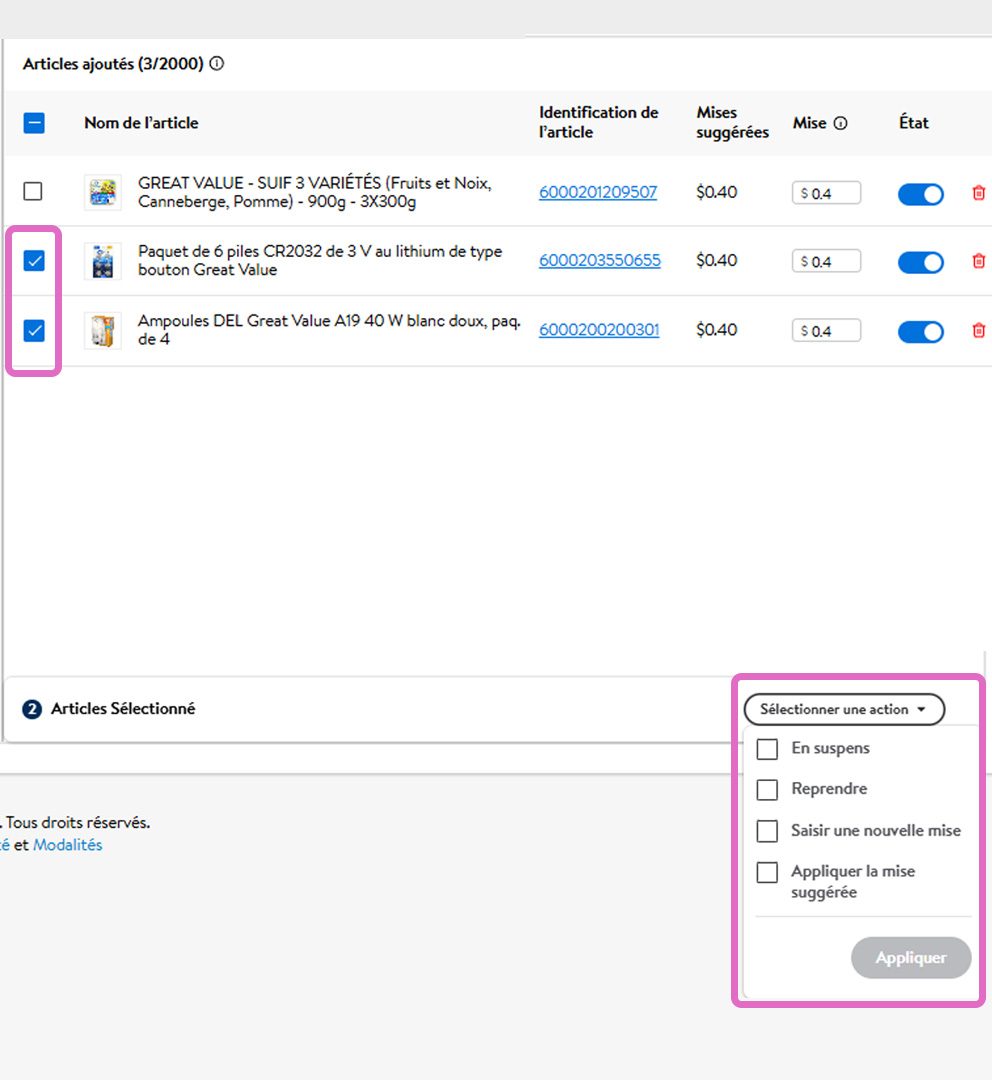Edit Mise field for CR2032 piles
The image size is (992, 1080).
[x=826, y=261]
